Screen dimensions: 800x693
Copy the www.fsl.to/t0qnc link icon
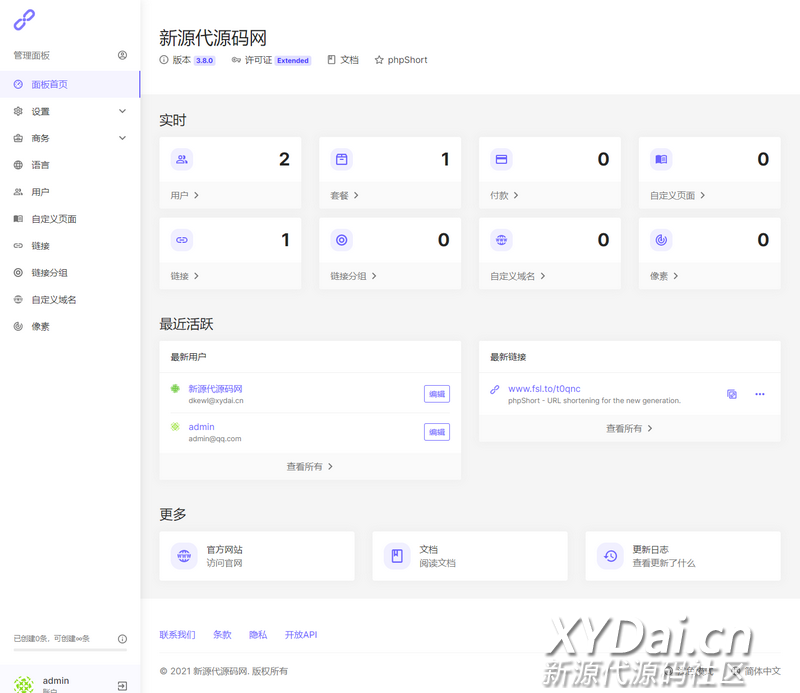click(732, 394)
